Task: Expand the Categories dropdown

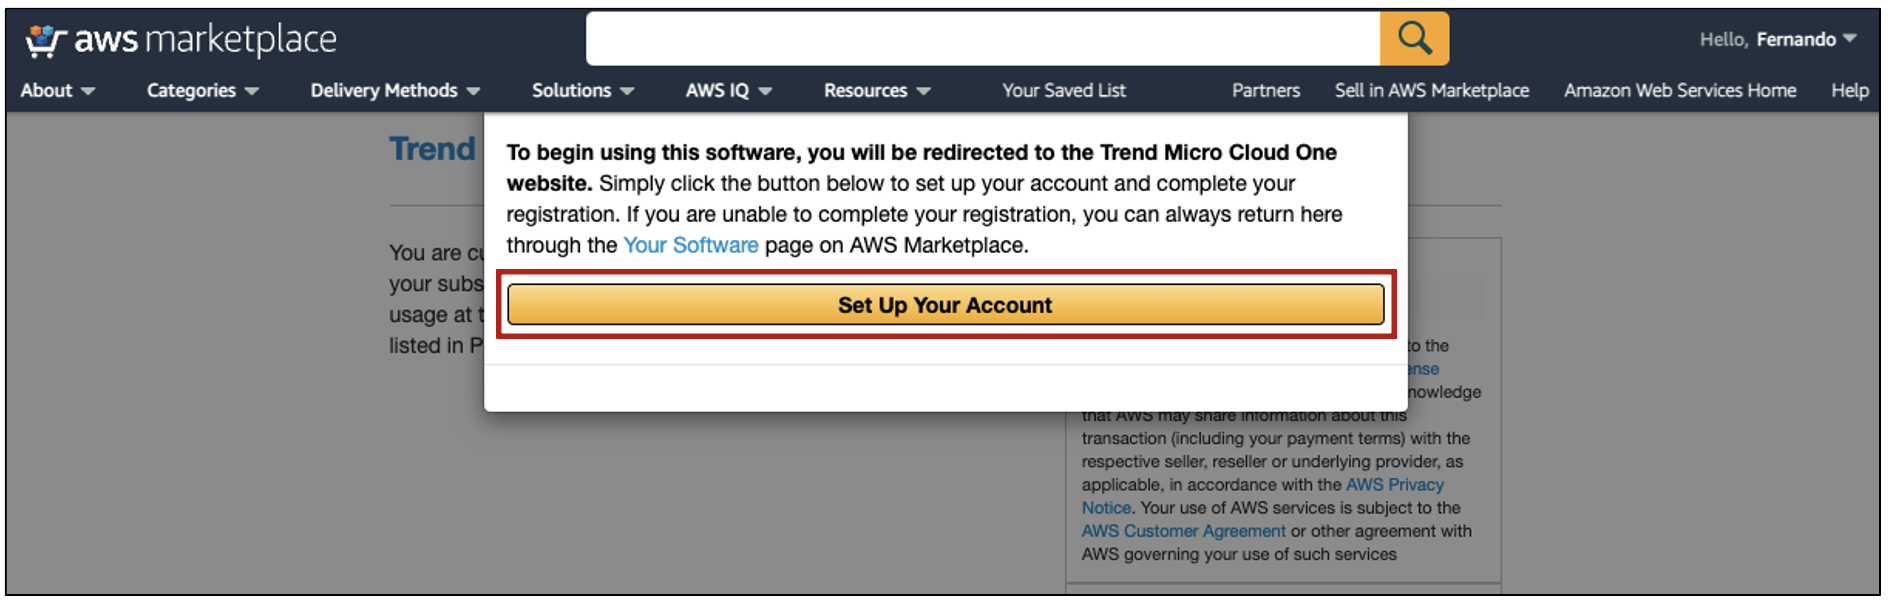Action: [x=203, y=90]
